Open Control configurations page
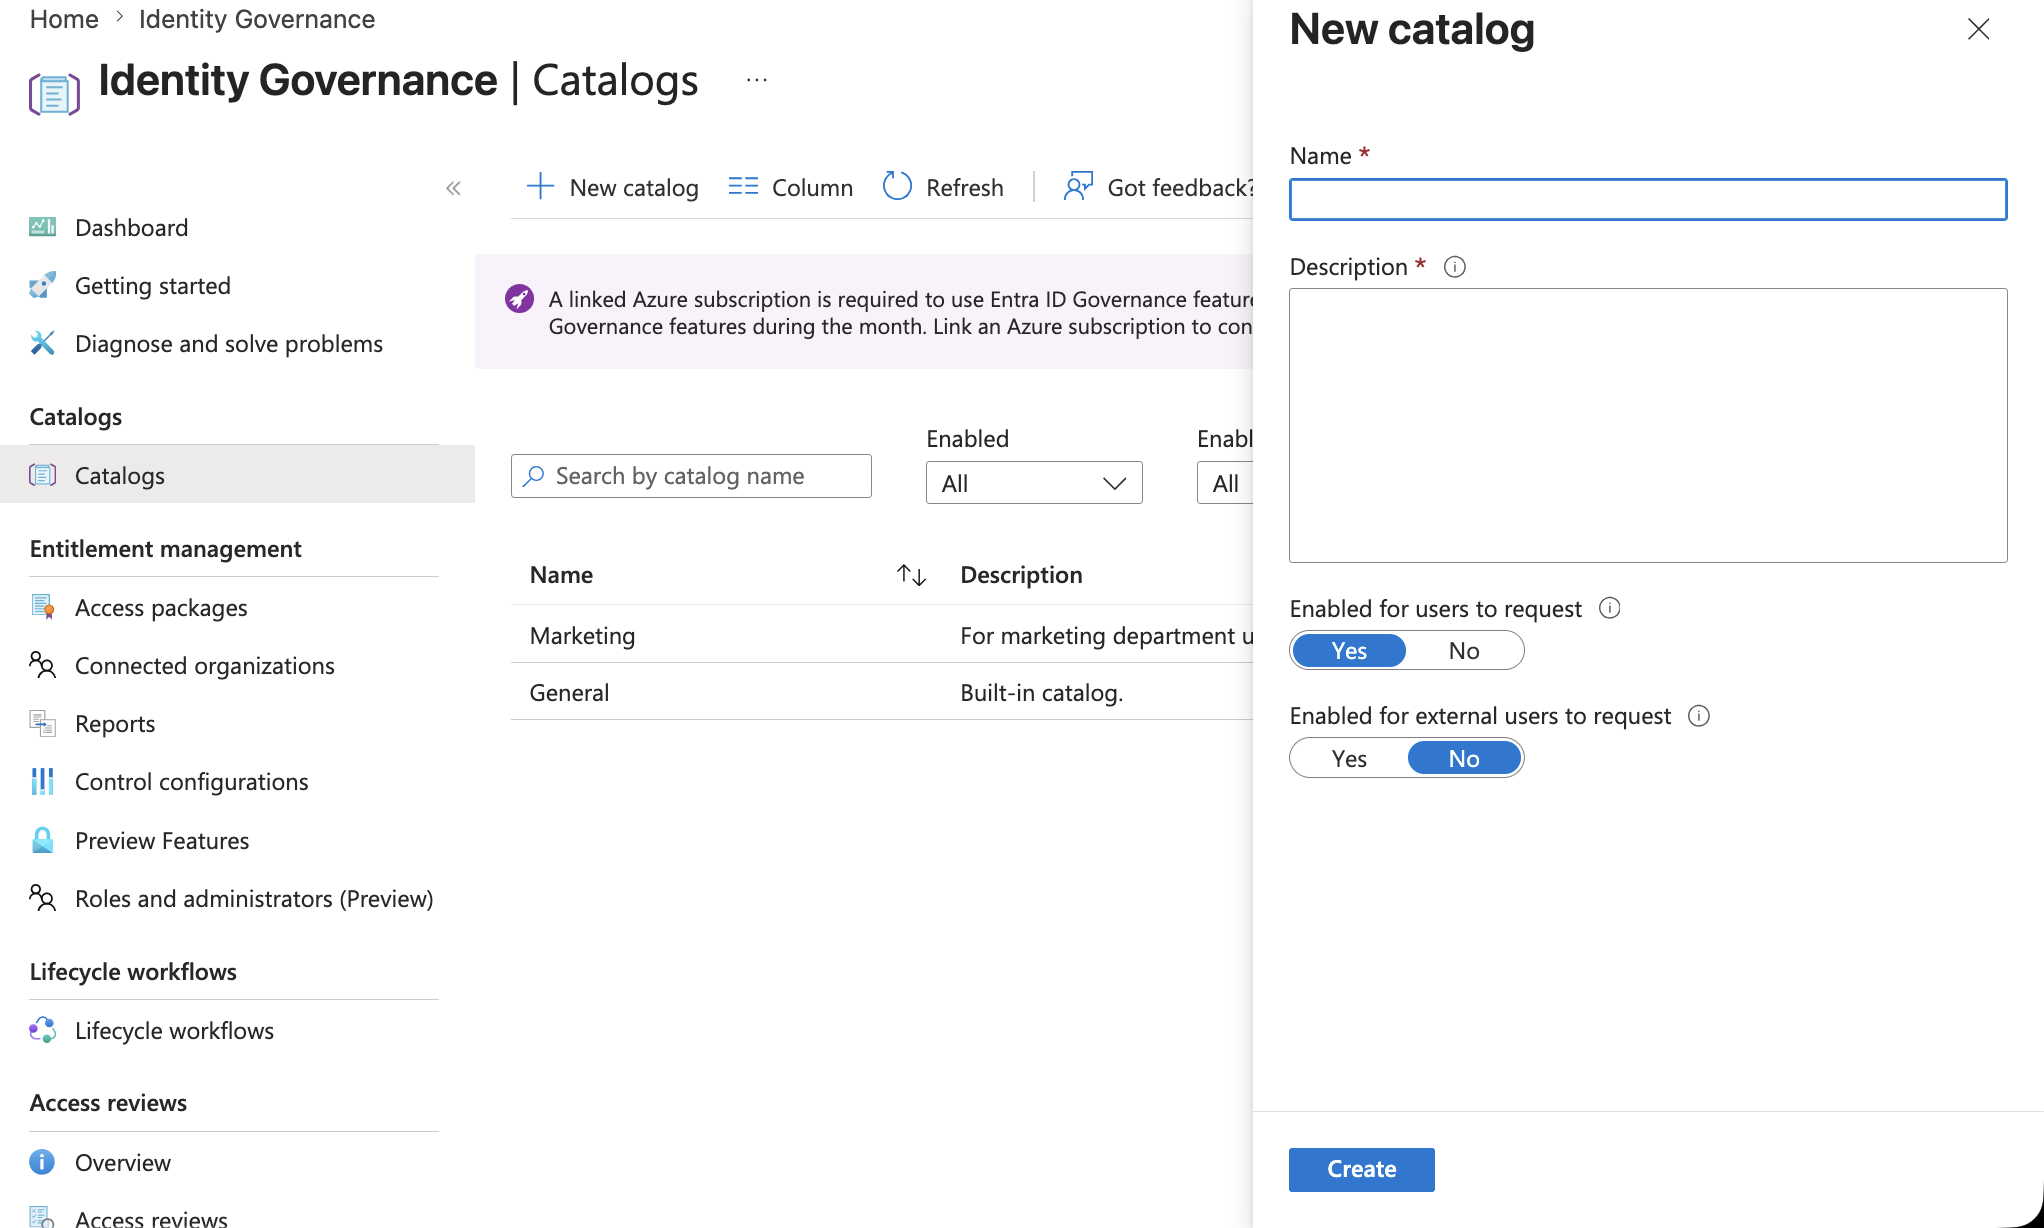2044x1228 pixels. click(x=192, y=781)
